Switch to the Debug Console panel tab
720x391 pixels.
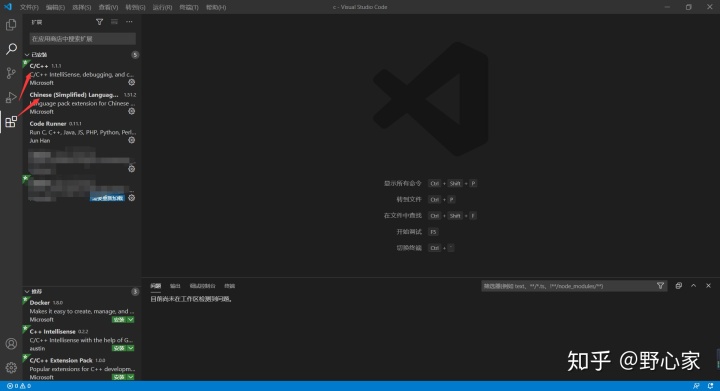point(202,286)
